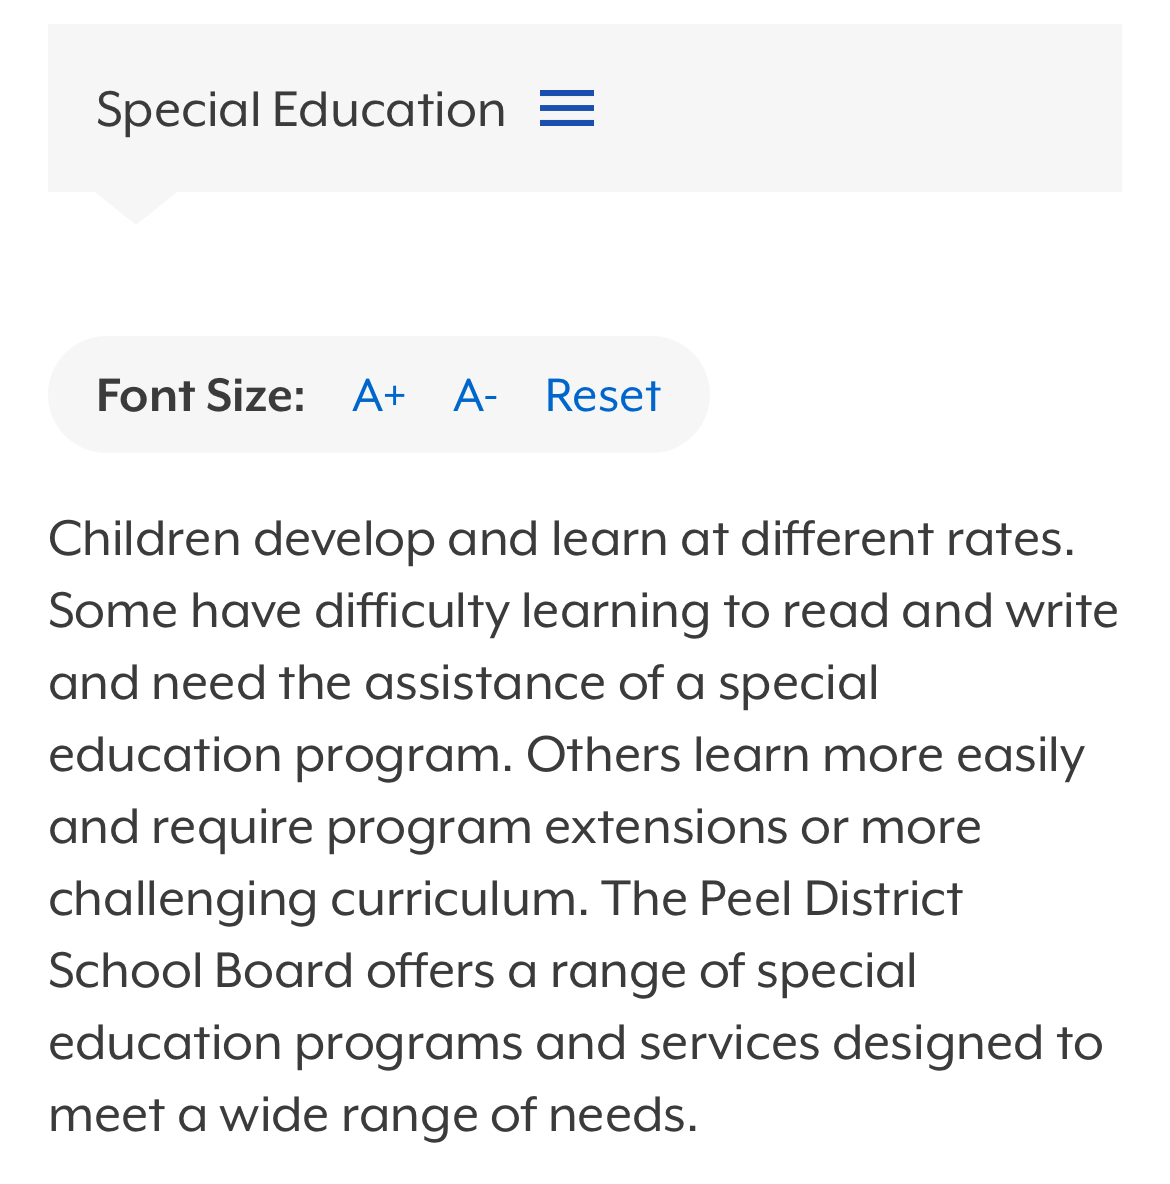Click the words 'different rates' in first line
This screenshot has width=1170, height=1184.
[907, 539]
